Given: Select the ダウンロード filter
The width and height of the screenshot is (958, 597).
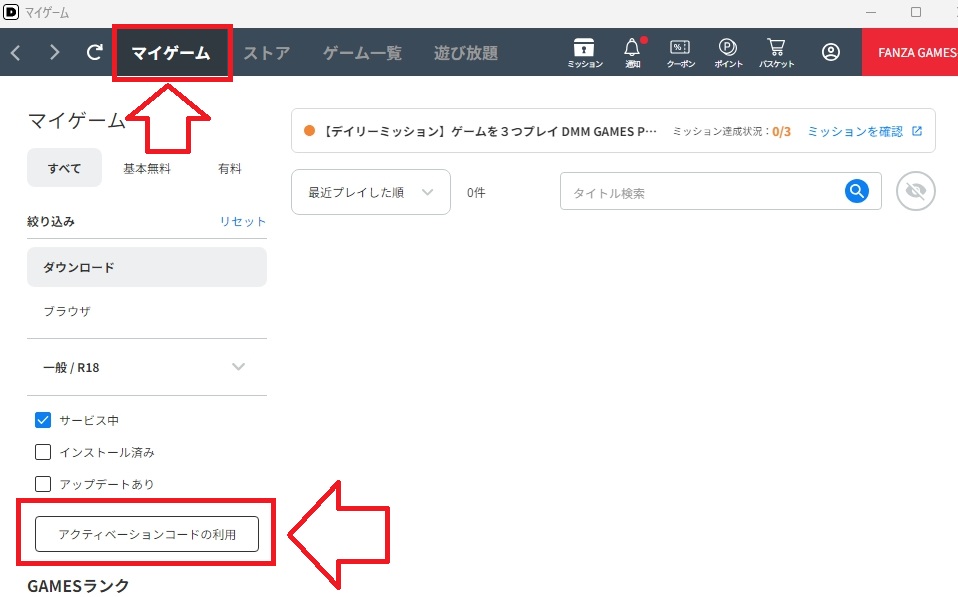Looking at the screenshot, I should (x=147, y=267).
